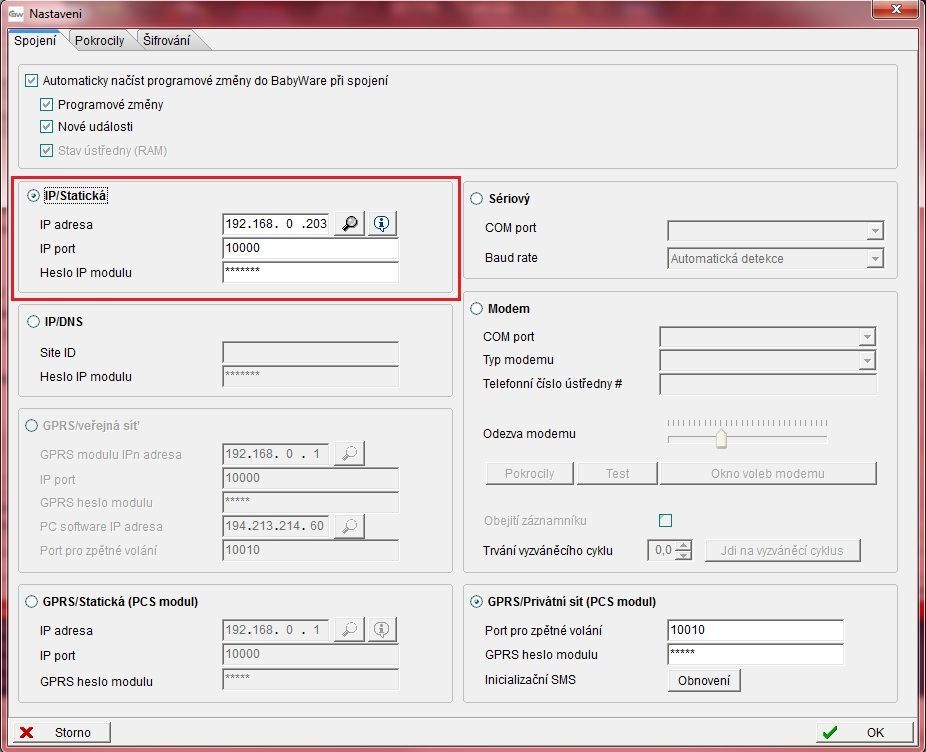Select the Sériový radio button

[x=476, y=199]
